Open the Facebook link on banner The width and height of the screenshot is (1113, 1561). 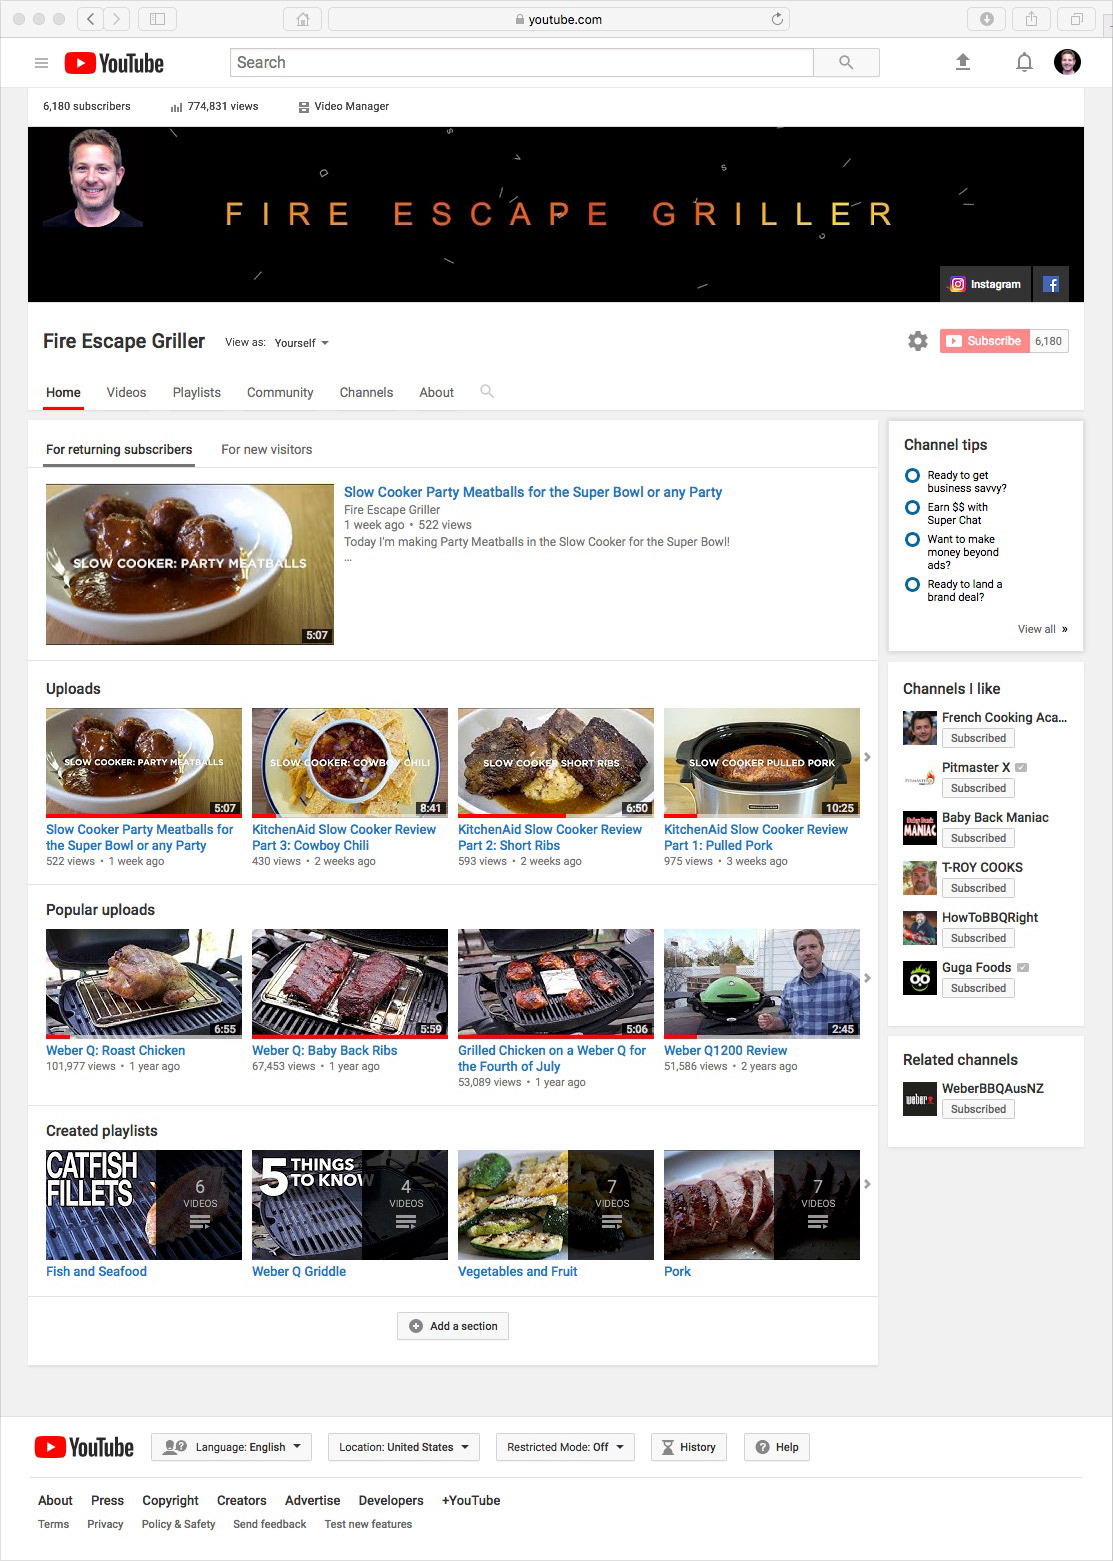[1051, 284]
